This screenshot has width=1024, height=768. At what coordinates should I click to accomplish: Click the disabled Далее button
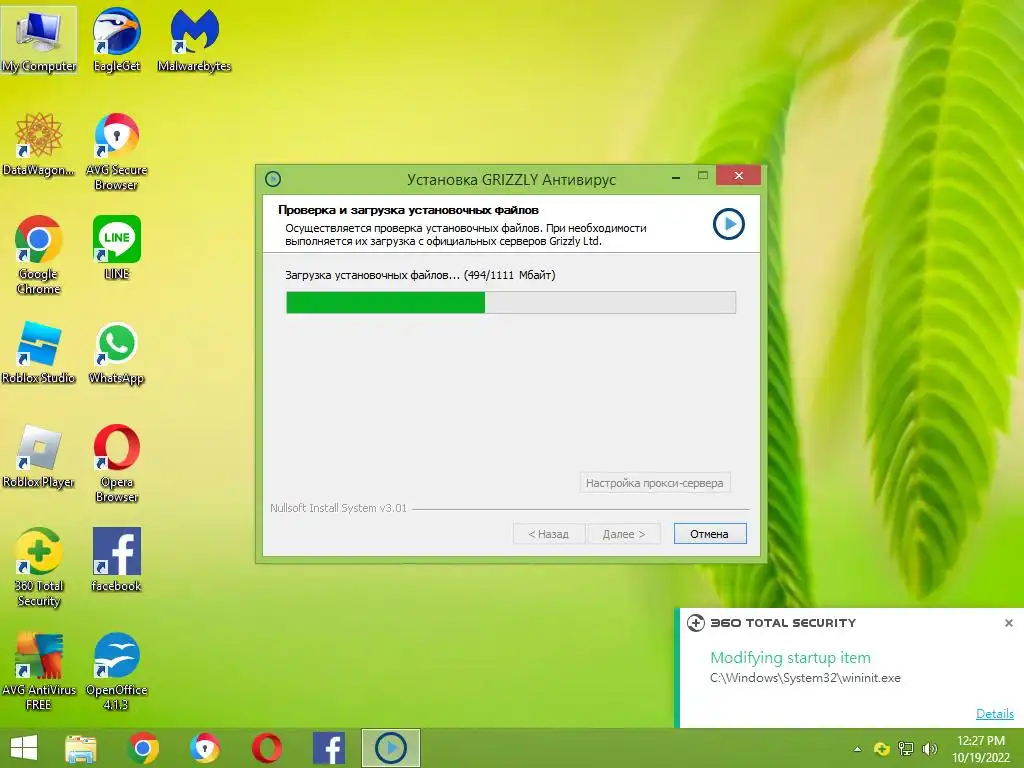pyautogui.click(x=624, y=534)
